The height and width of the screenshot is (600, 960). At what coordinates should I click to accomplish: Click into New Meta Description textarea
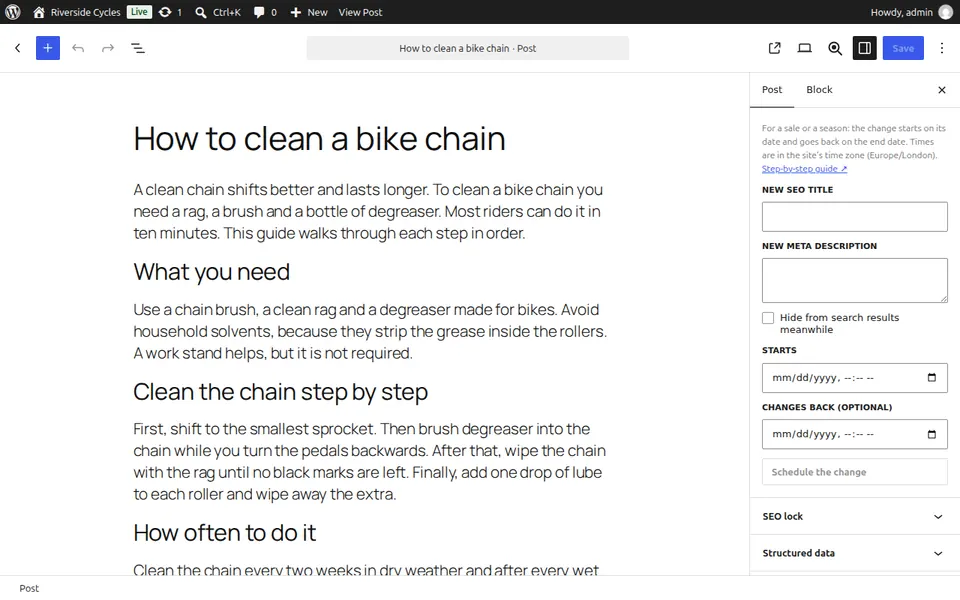pos(854,280)
